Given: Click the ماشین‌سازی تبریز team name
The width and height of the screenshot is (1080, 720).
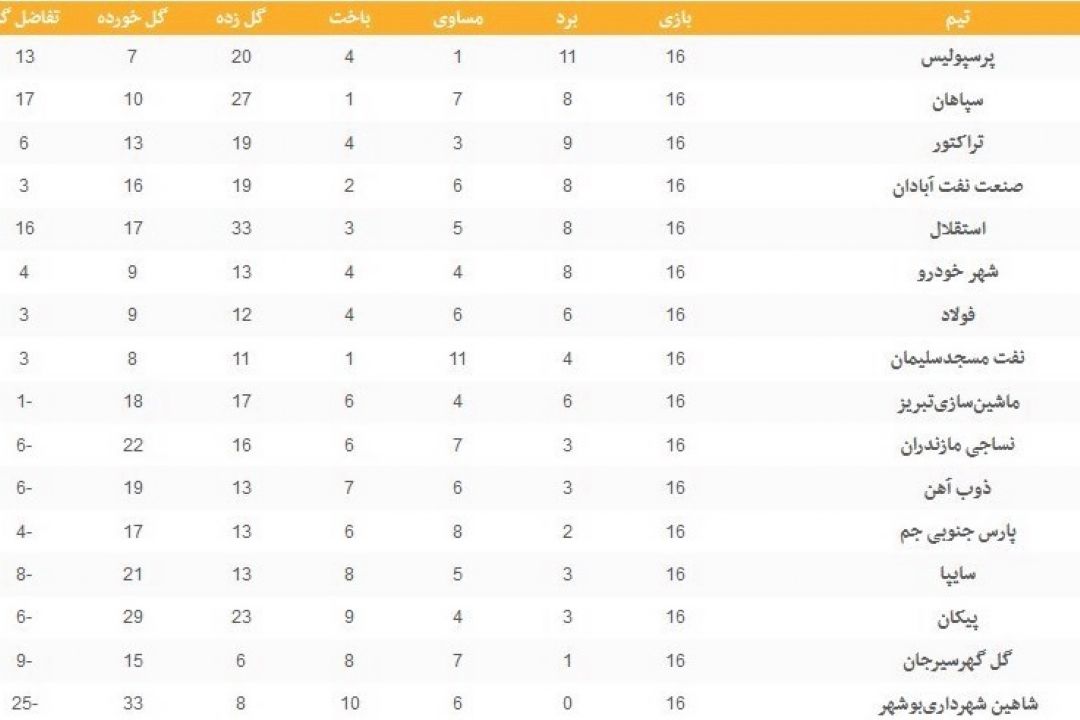Looking at the screenshot, I should click(x=958, y=402).
